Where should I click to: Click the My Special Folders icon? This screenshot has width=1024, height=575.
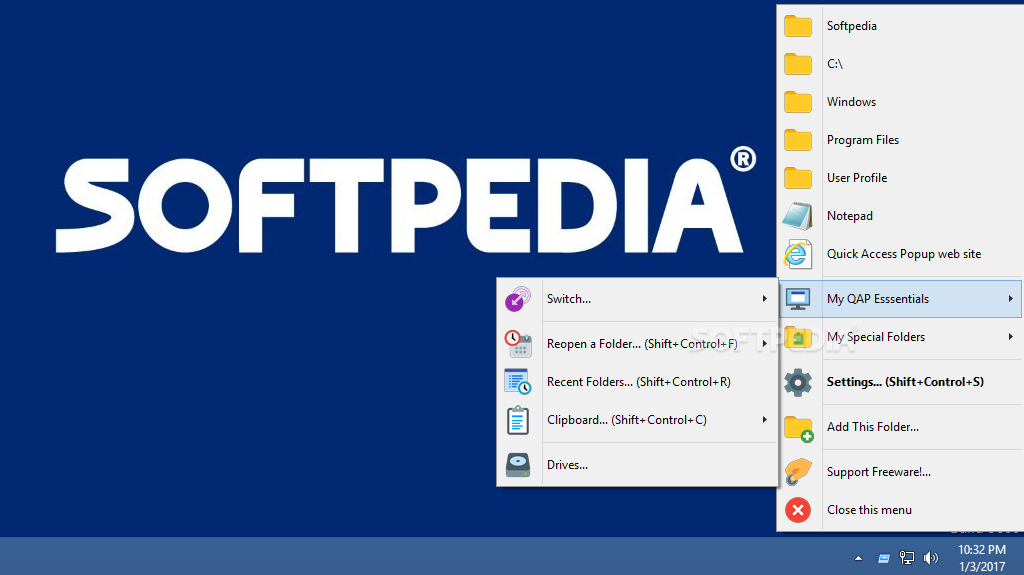tap(797, 337)
